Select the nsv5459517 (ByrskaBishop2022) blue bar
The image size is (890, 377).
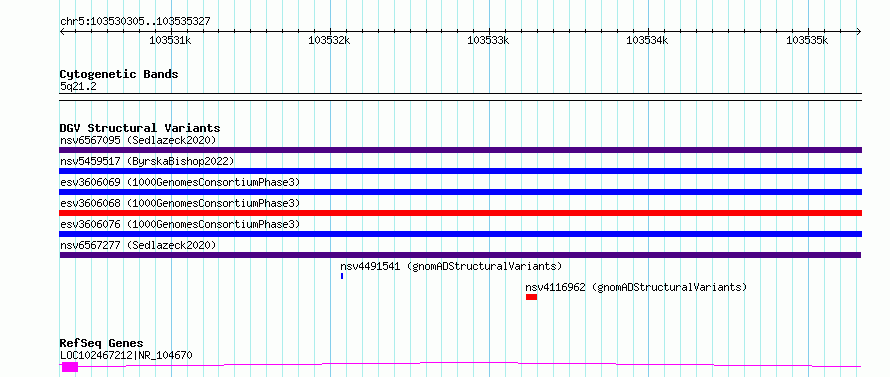(x=460, y=171)
